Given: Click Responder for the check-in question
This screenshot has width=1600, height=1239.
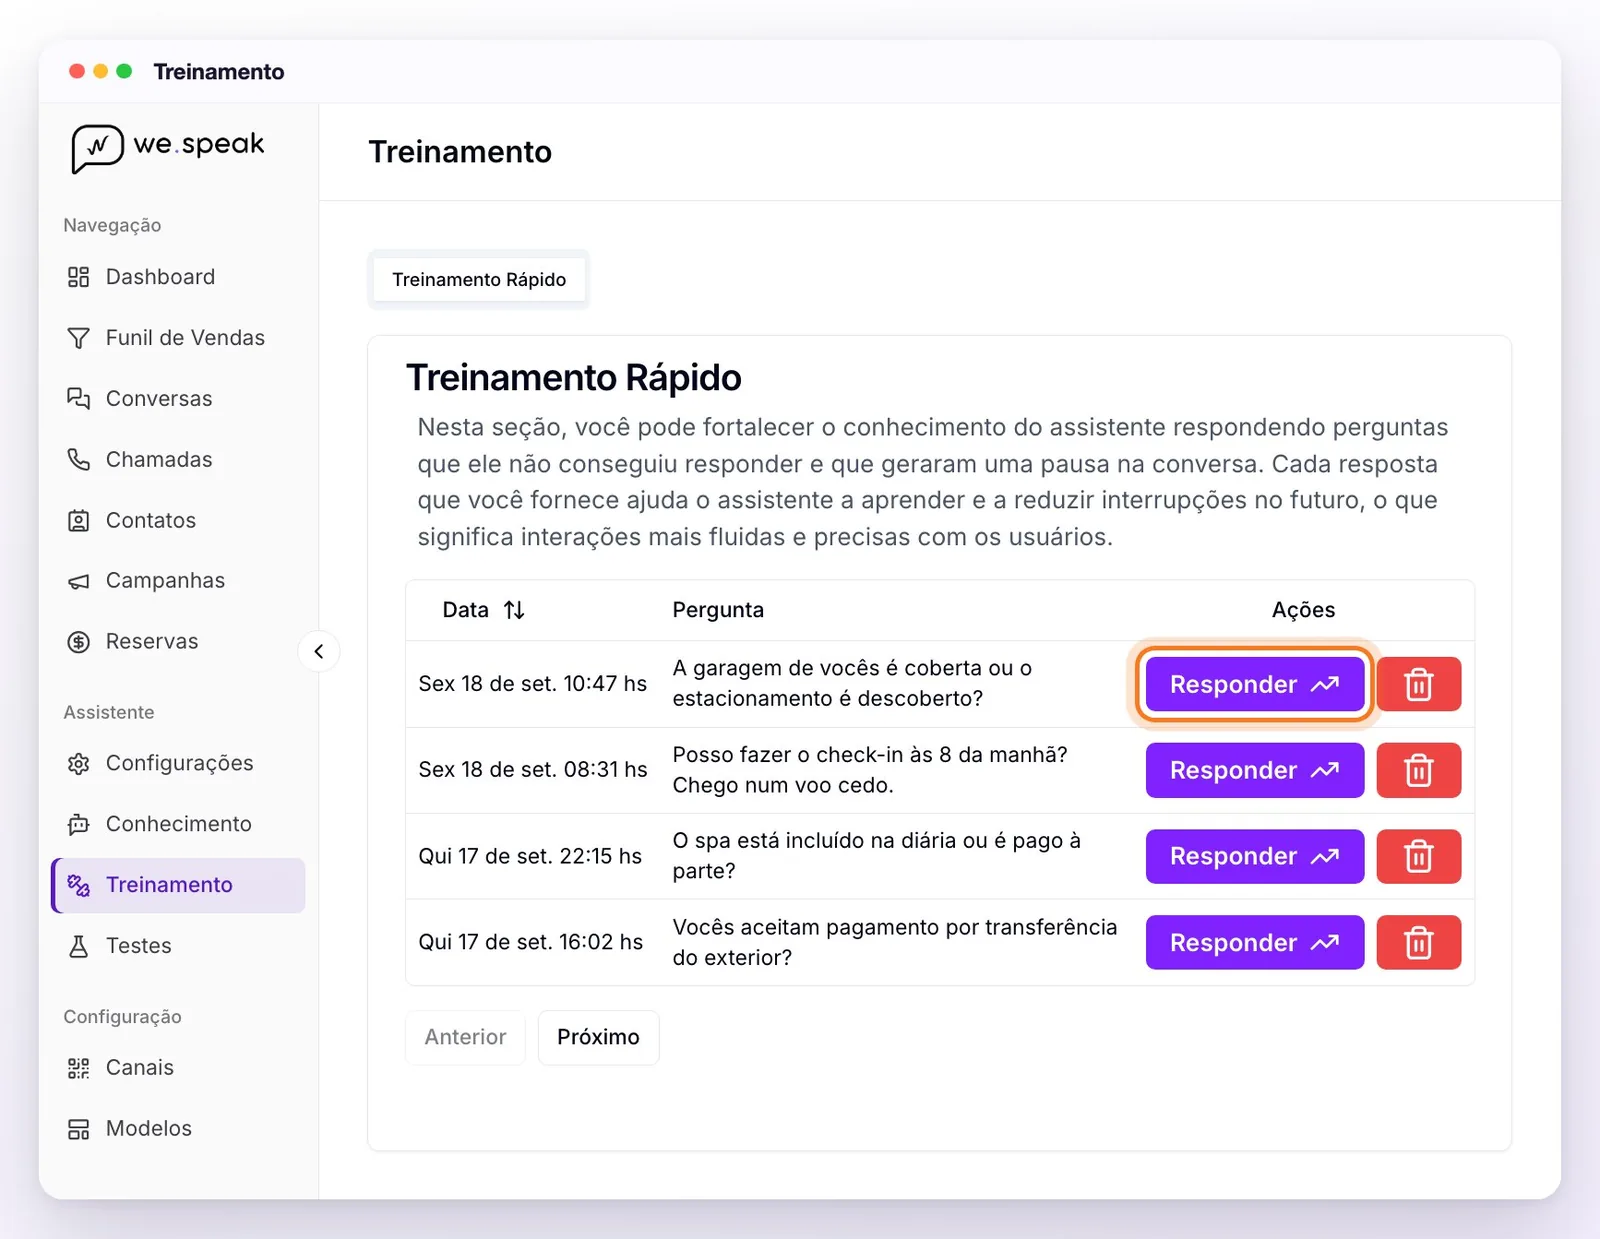Looking at the screenshot, I should click(1254, 770).
